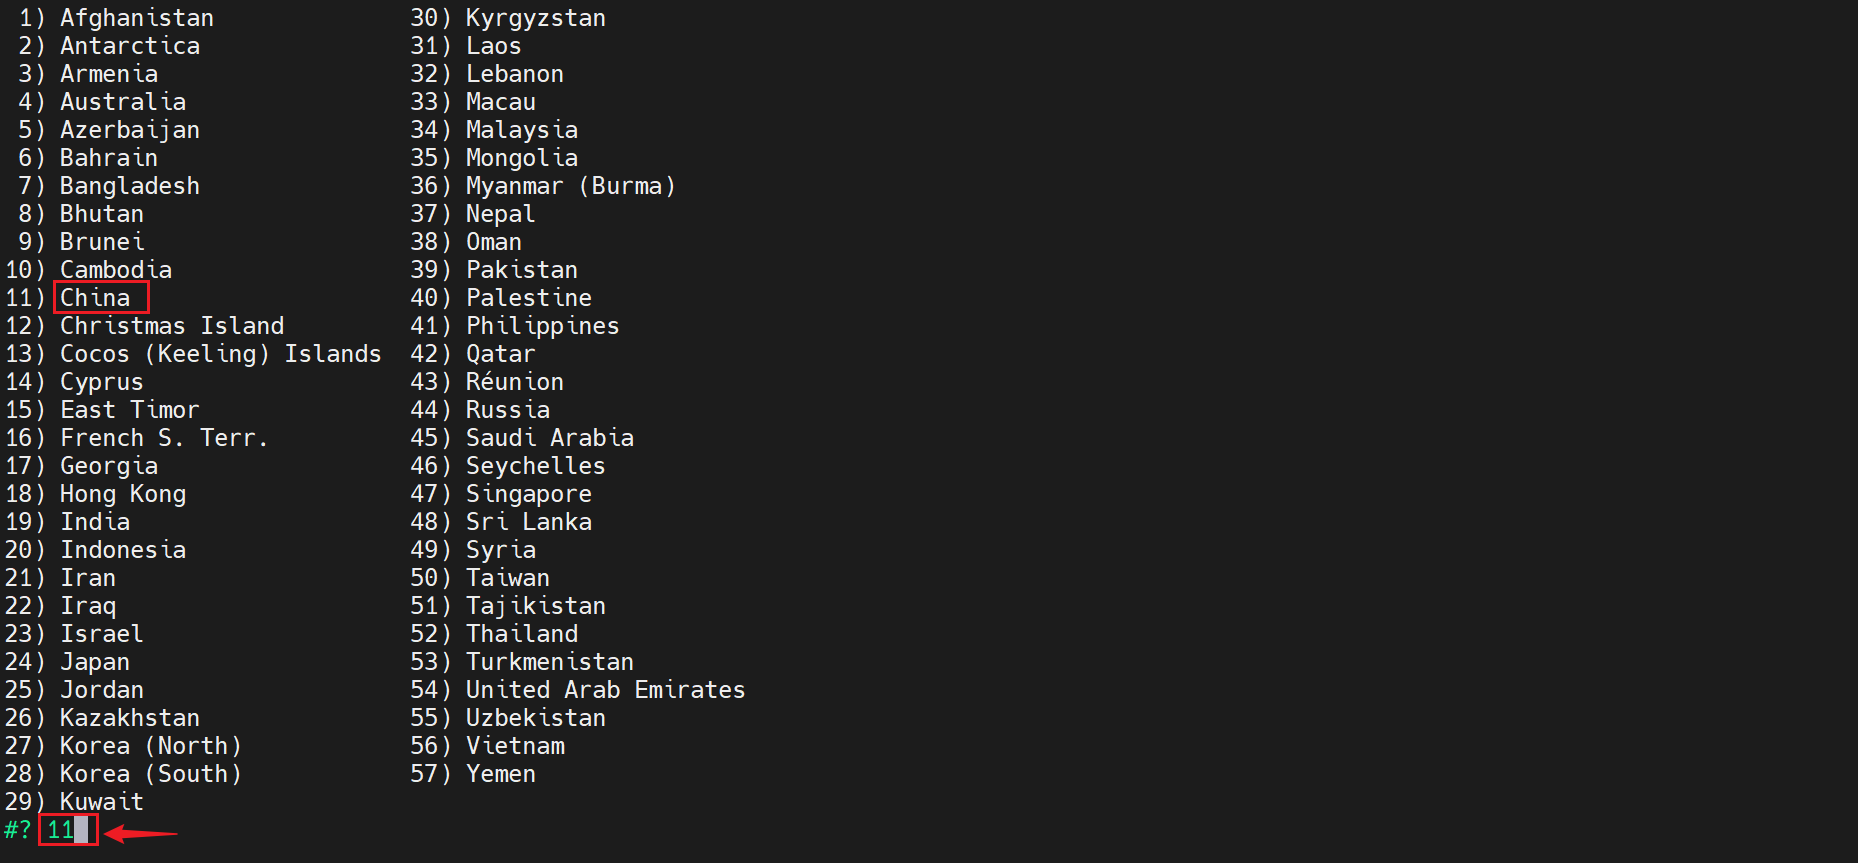Click the red arrow beside the prompt
1858x863 pixels.
[141, 832]
